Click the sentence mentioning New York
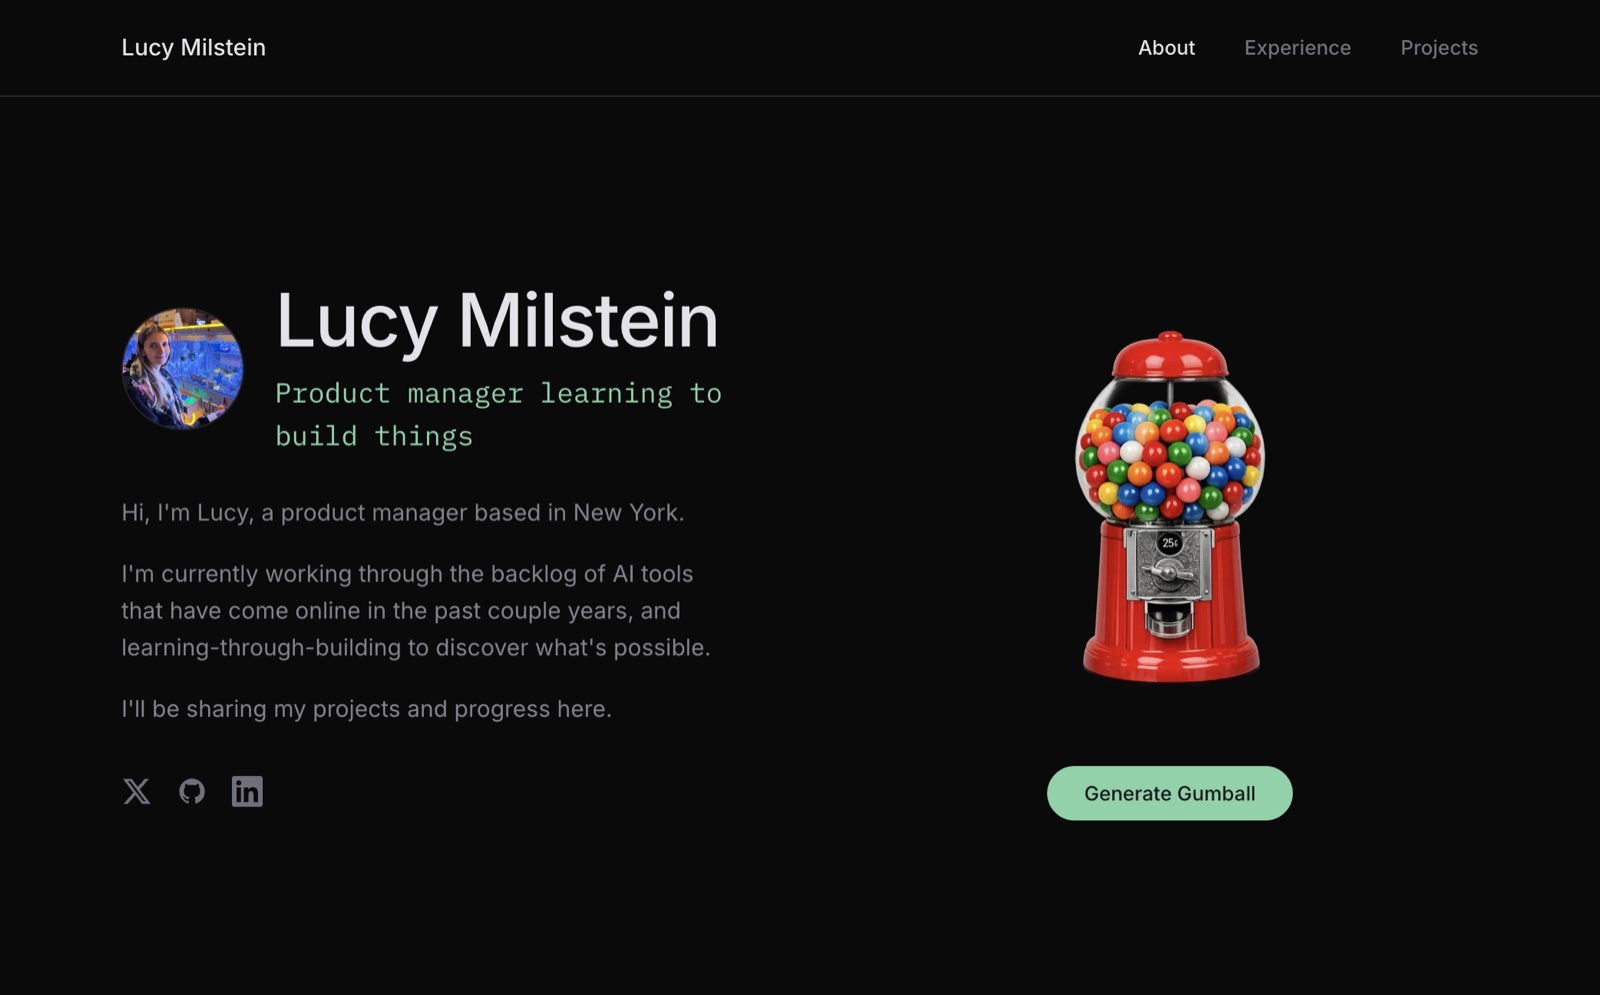The width and height of the screenshot is (1600, 995). click(403, 512)
